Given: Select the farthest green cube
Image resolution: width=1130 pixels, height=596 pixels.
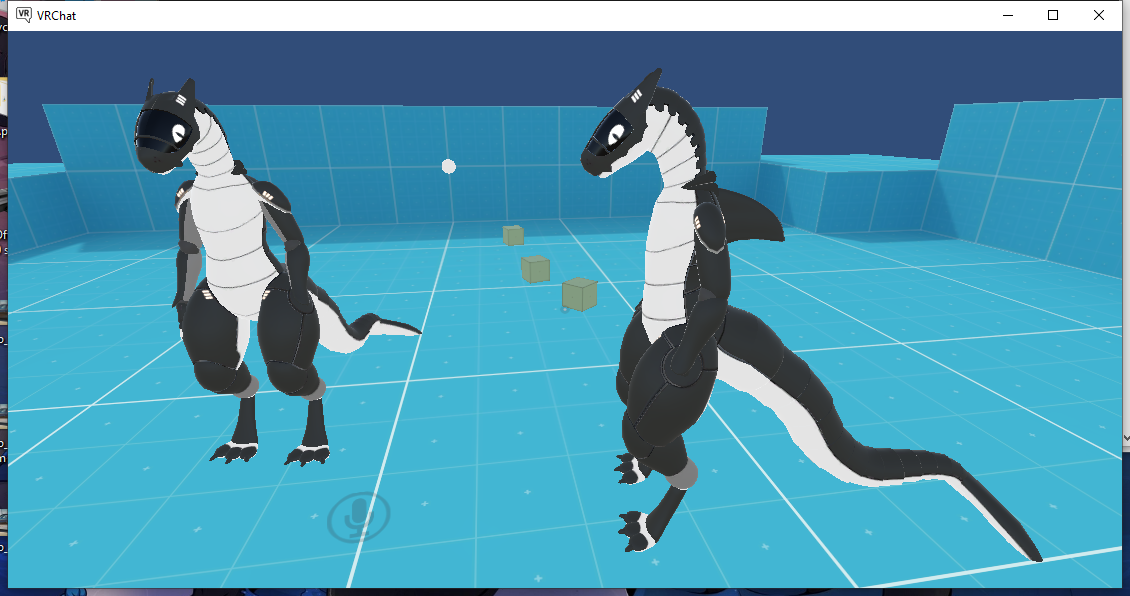Looking at the screenshot, I should tap(513, 235).
